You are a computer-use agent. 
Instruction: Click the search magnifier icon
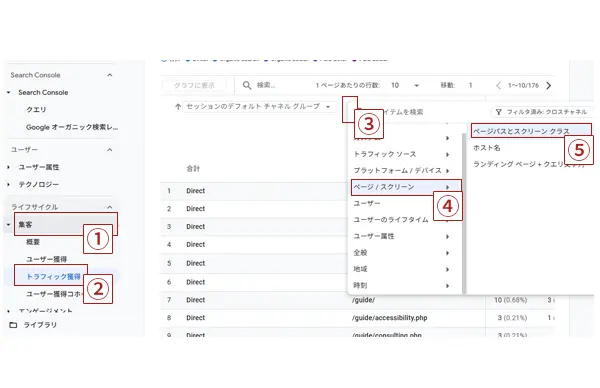[247, 85]
